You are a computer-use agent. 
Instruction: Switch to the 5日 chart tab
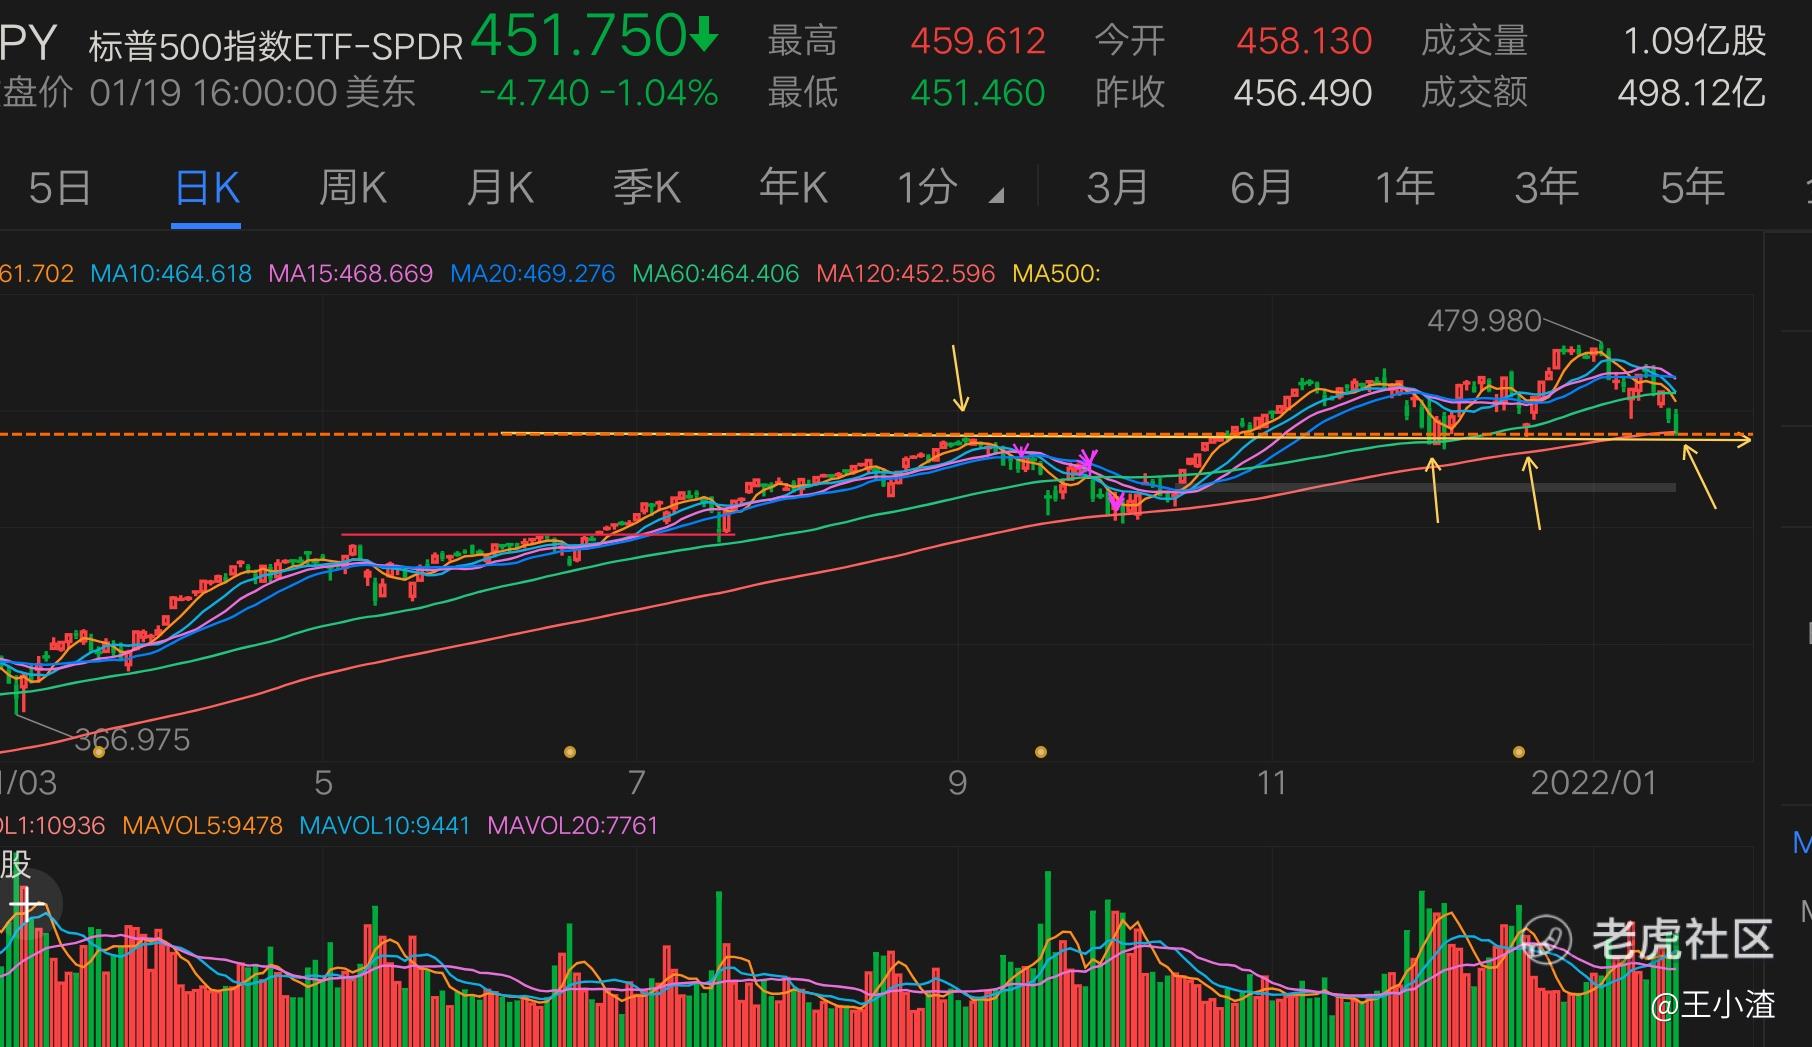[x=59, y=188]
